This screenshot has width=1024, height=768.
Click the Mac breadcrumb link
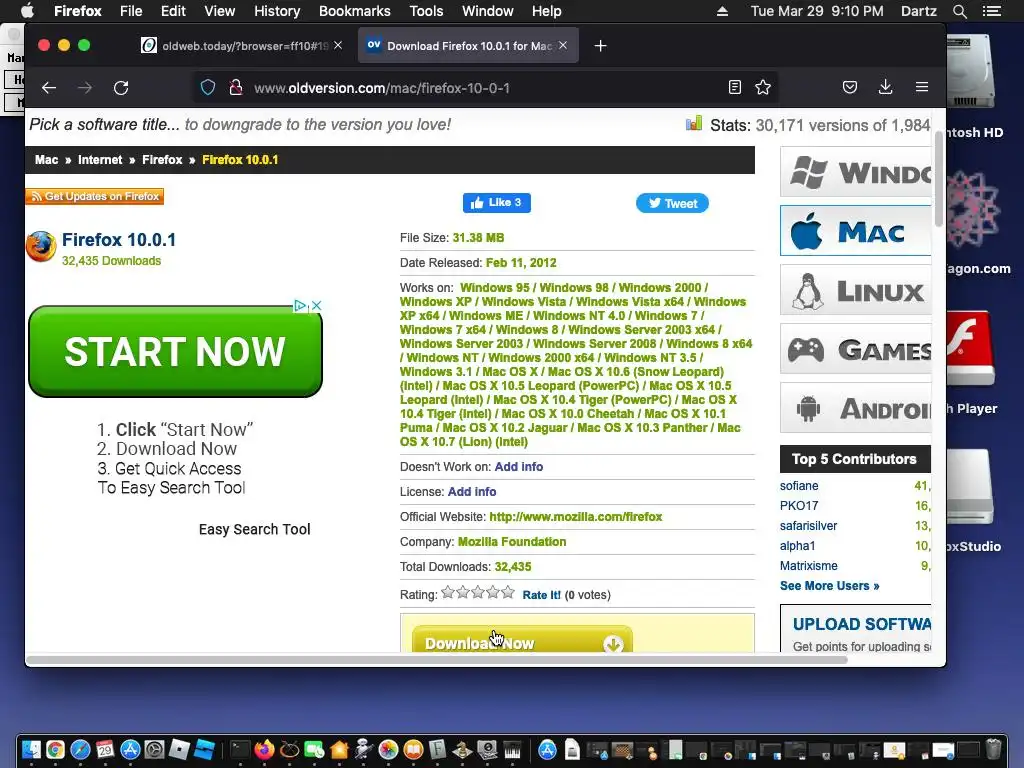pos(46,160)
